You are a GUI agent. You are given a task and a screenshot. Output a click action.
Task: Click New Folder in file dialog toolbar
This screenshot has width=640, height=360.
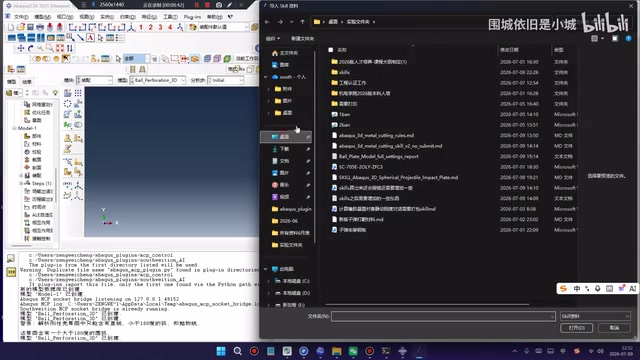click(302, 38)
